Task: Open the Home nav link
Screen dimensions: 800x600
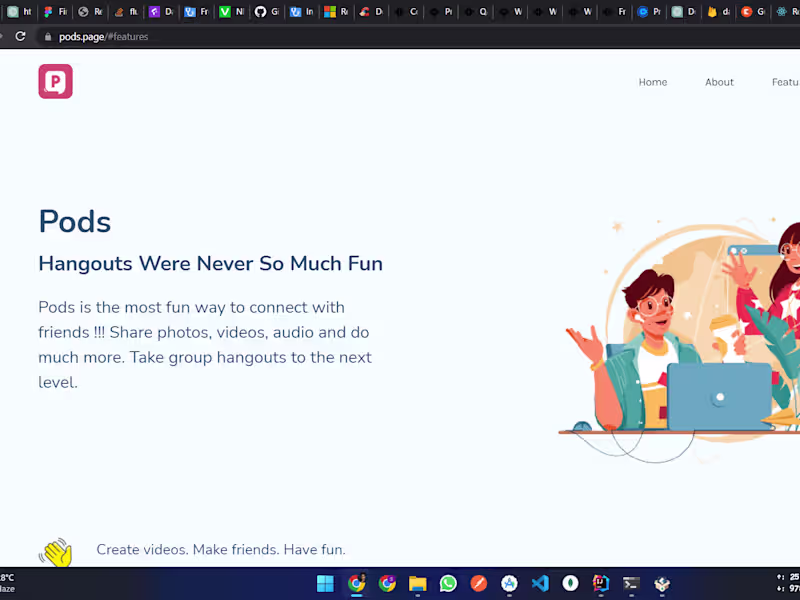Action: pyautogui.click(x=653, y=82)
